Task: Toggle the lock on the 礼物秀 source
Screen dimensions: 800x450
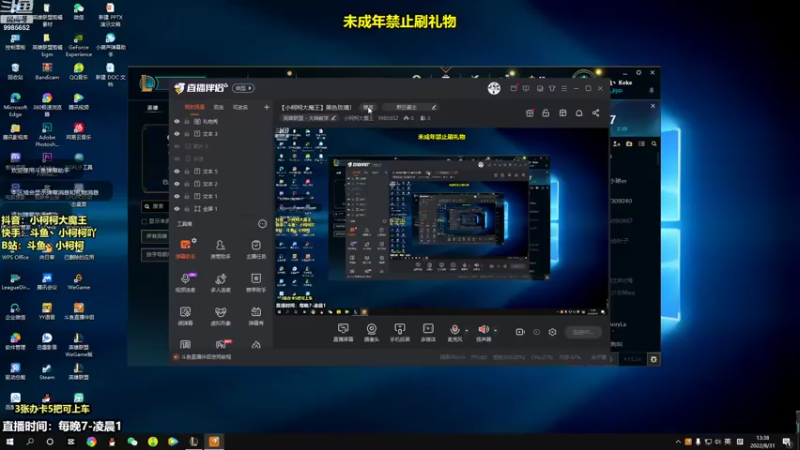Action: point(187,121)
